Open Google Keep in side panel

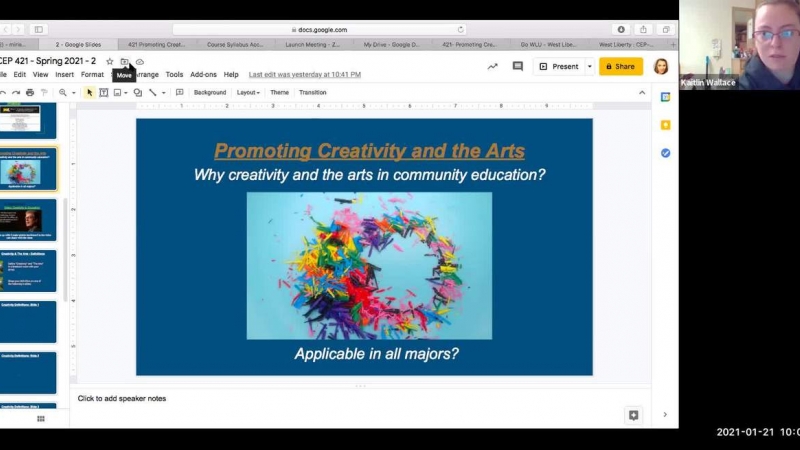point(665,125)
